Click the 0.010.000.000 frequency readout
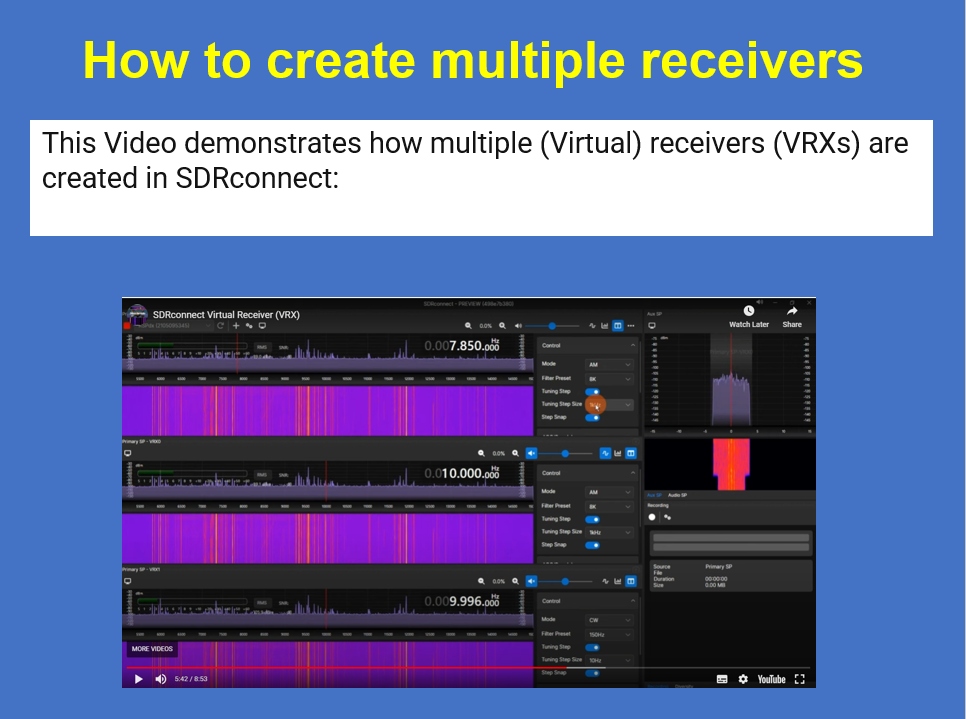Viewport: 966px width, 719px height. point(462,473)
